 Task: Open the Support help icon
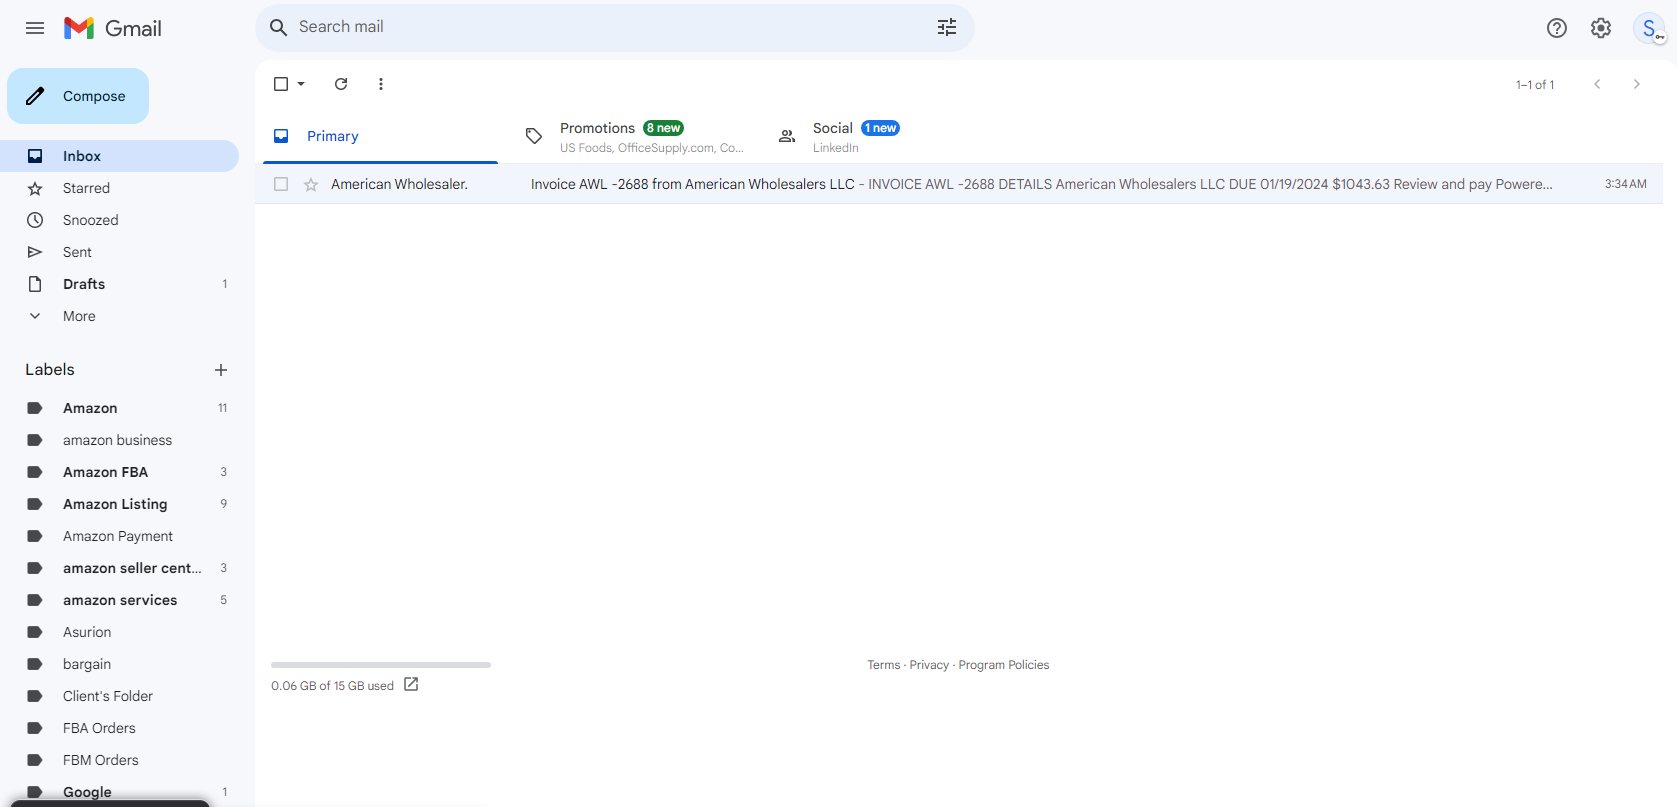(1557, 28)
